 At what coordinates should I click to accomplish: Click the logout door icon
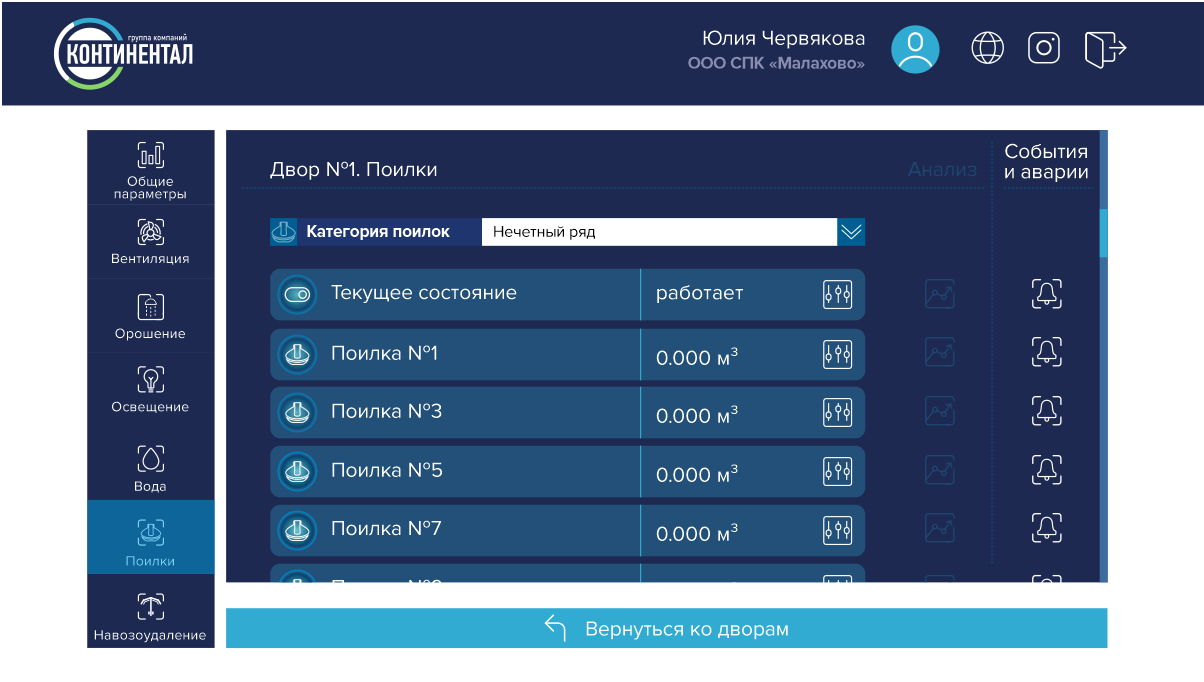pyautogui.click(x=1105, y=47)
